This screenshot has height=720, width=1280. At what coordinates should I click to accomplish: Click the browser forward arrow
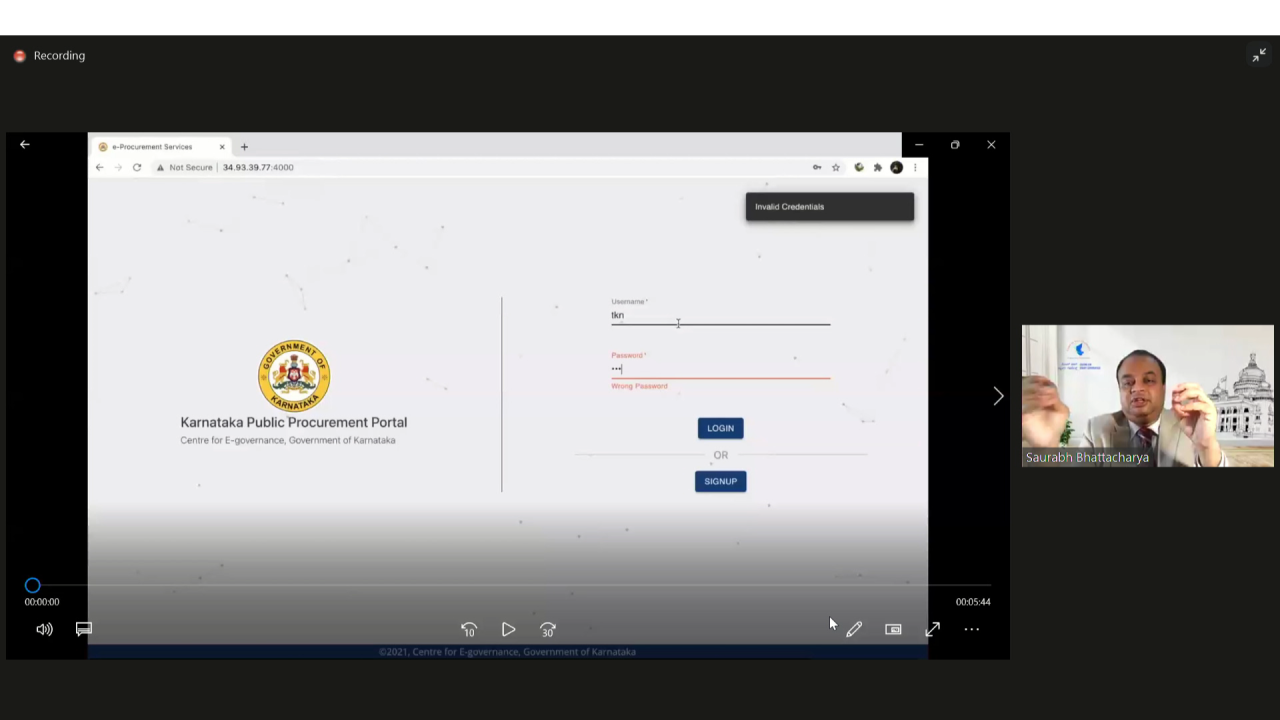[x=118, y=167]
